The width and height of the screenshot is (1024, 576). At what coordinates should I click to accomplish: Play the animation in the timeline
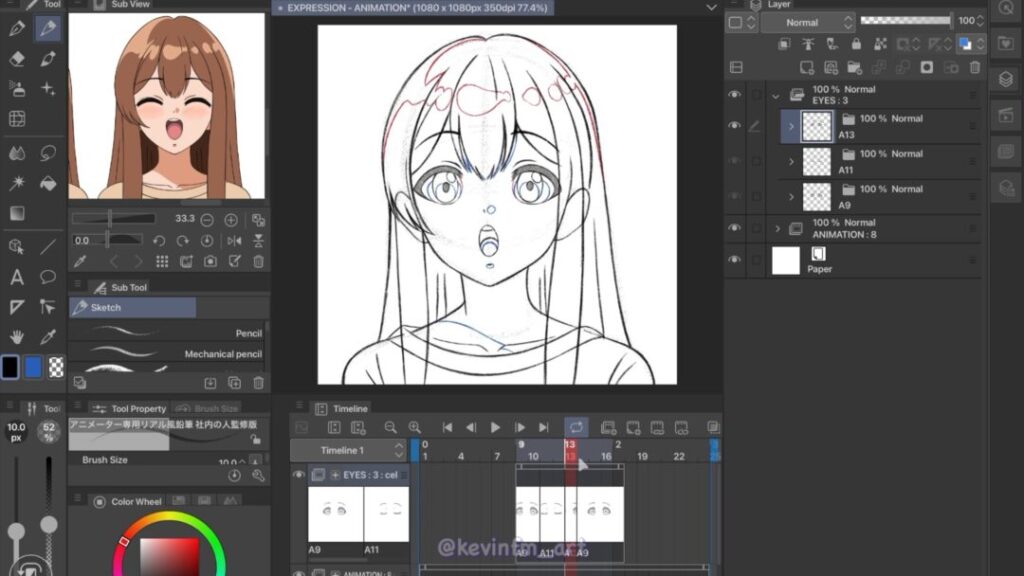(x=495, y=427)
